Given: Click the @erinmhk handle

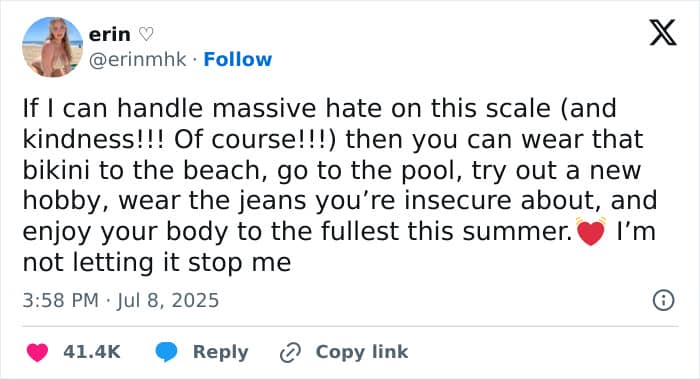Looking at the screenshot, I should (138, 59).
